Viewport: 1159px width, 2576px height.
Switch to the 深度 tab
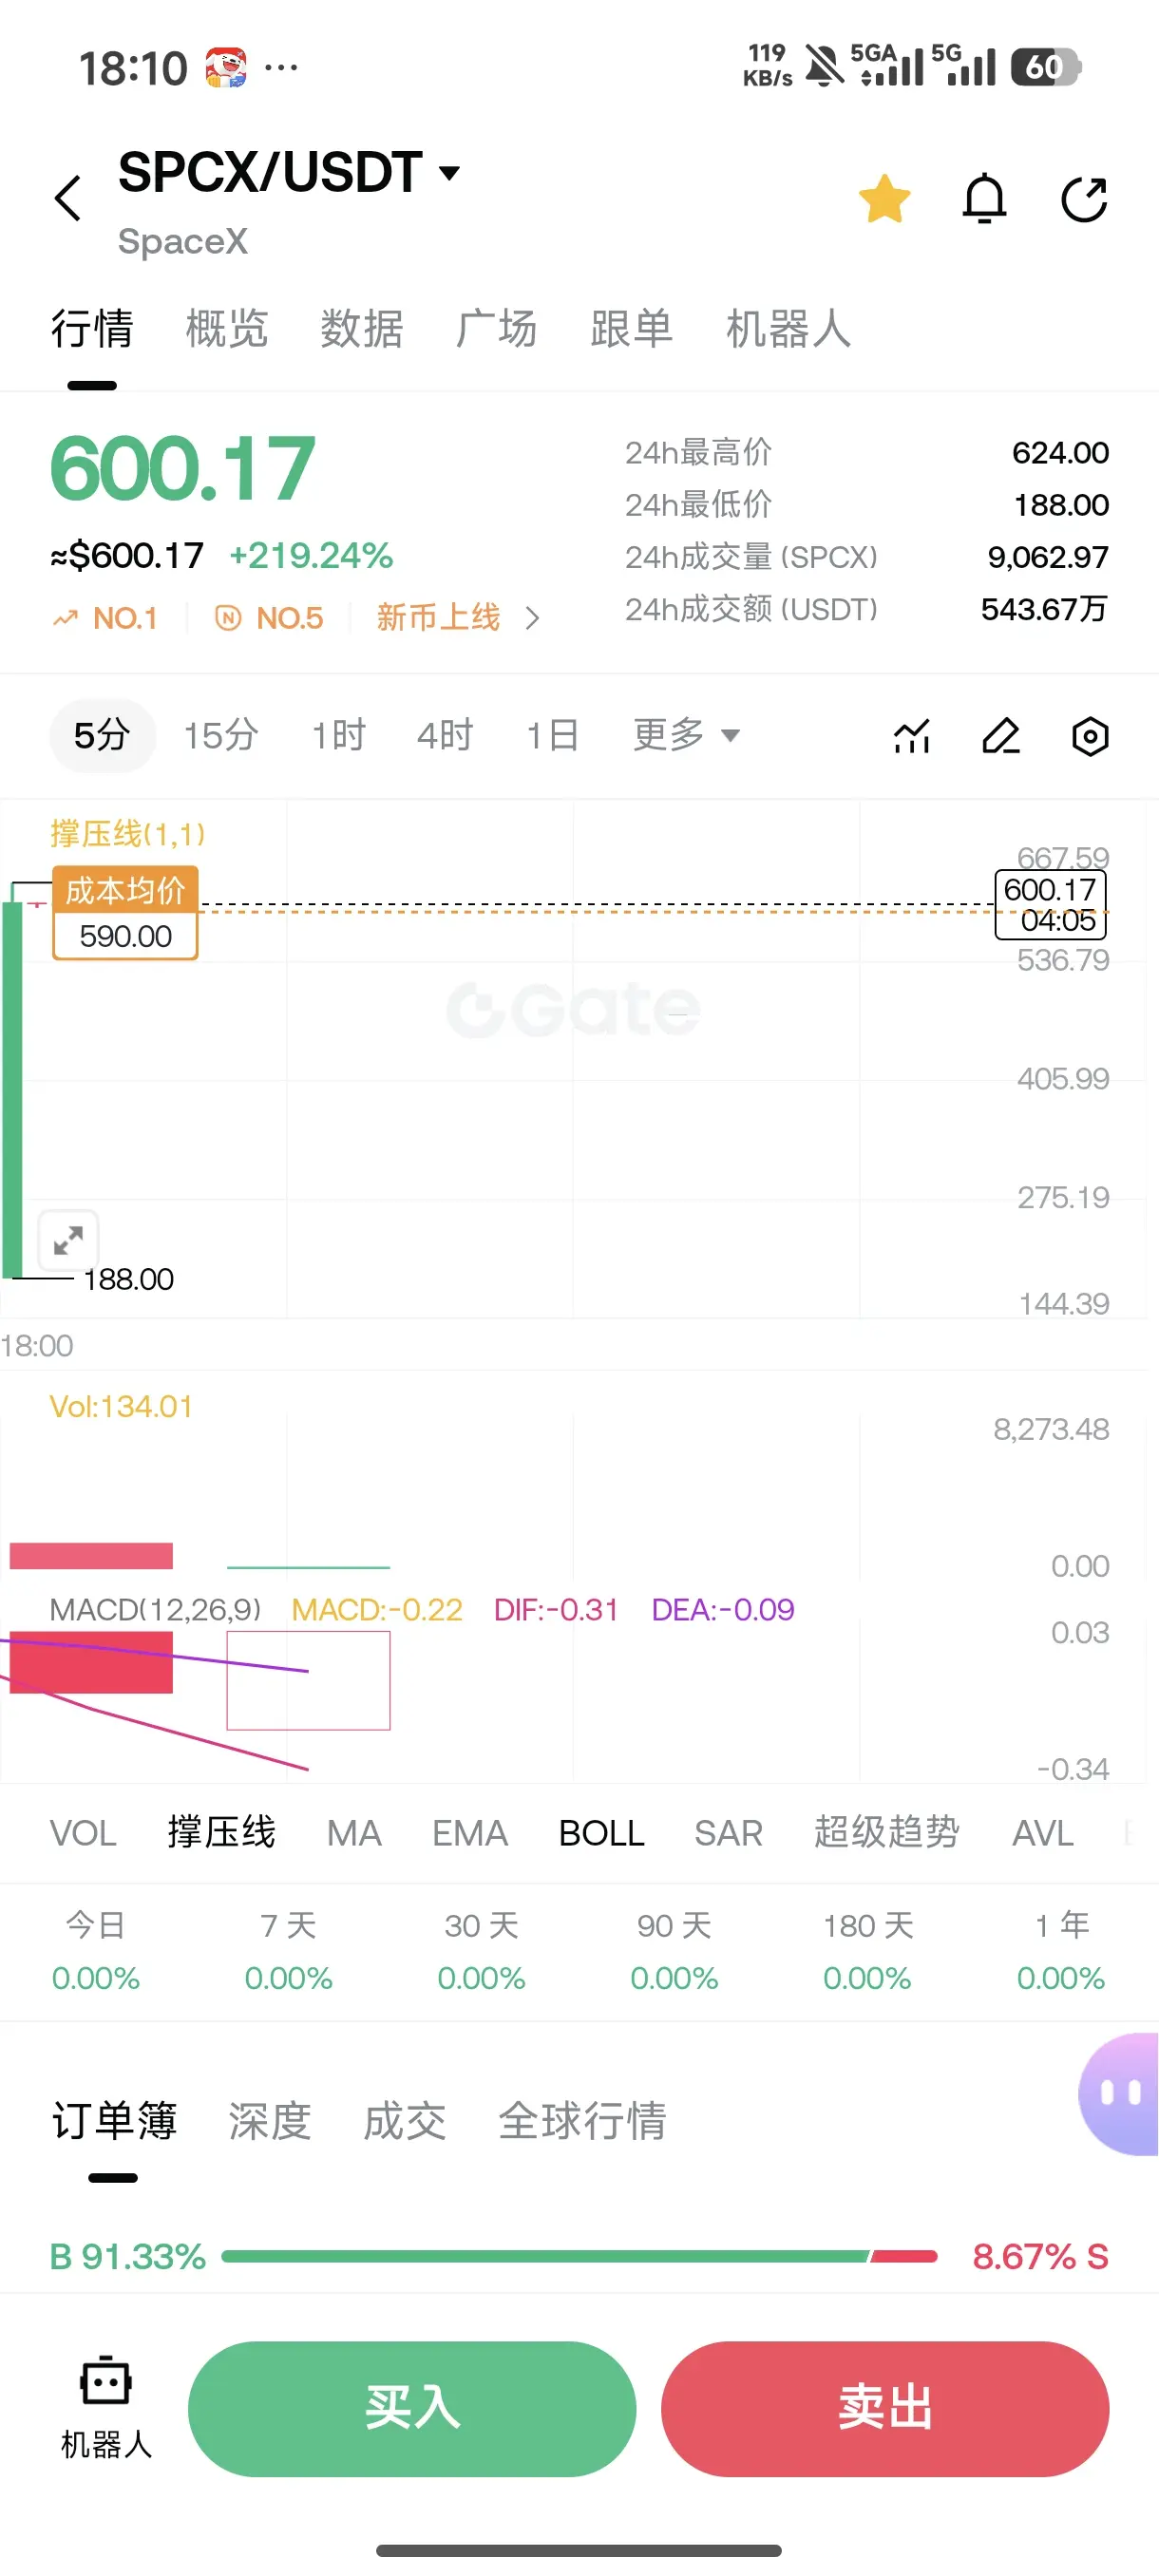270,2120
